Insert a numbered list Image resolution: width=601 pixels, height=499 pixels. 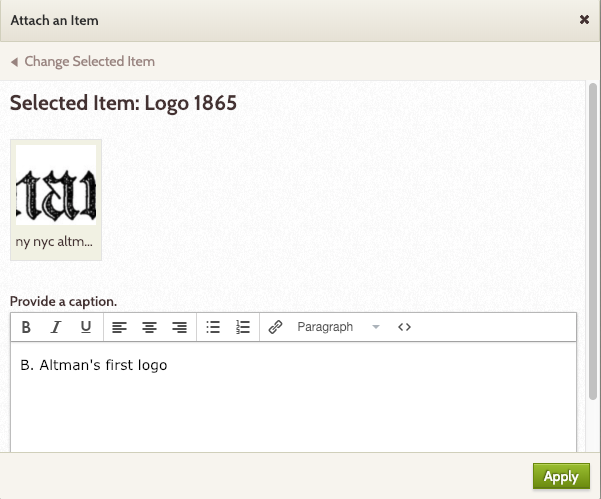click(x=243, y=327)
